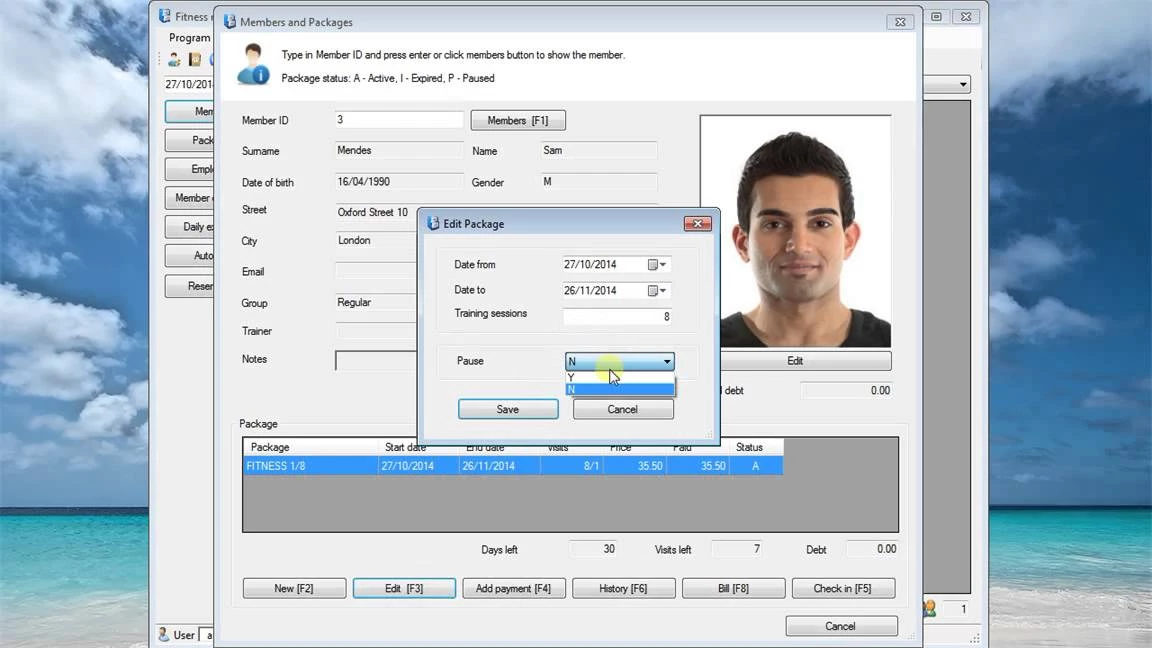Select the FITNESS 1/8 package row

tap(512, 466)
